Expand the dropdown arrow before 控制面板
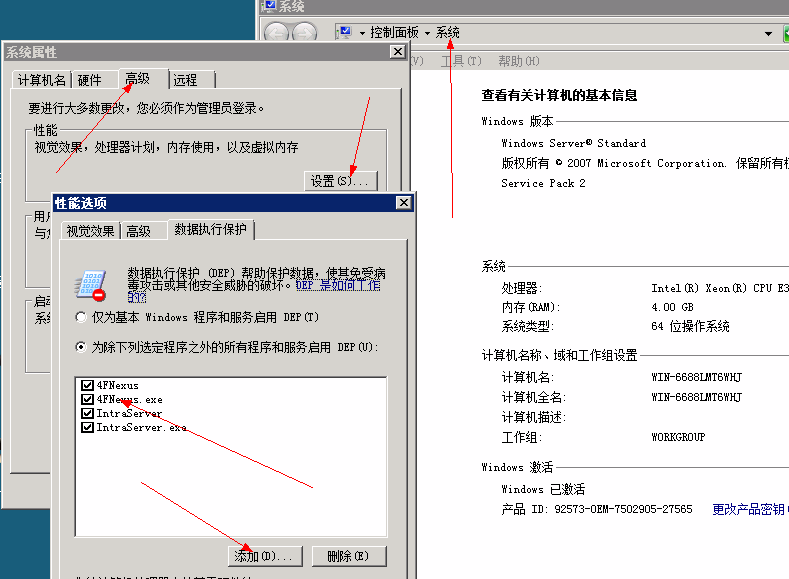The height and width of the screenshot is (579, 789). pyautogui.click(x=362, y=33)
